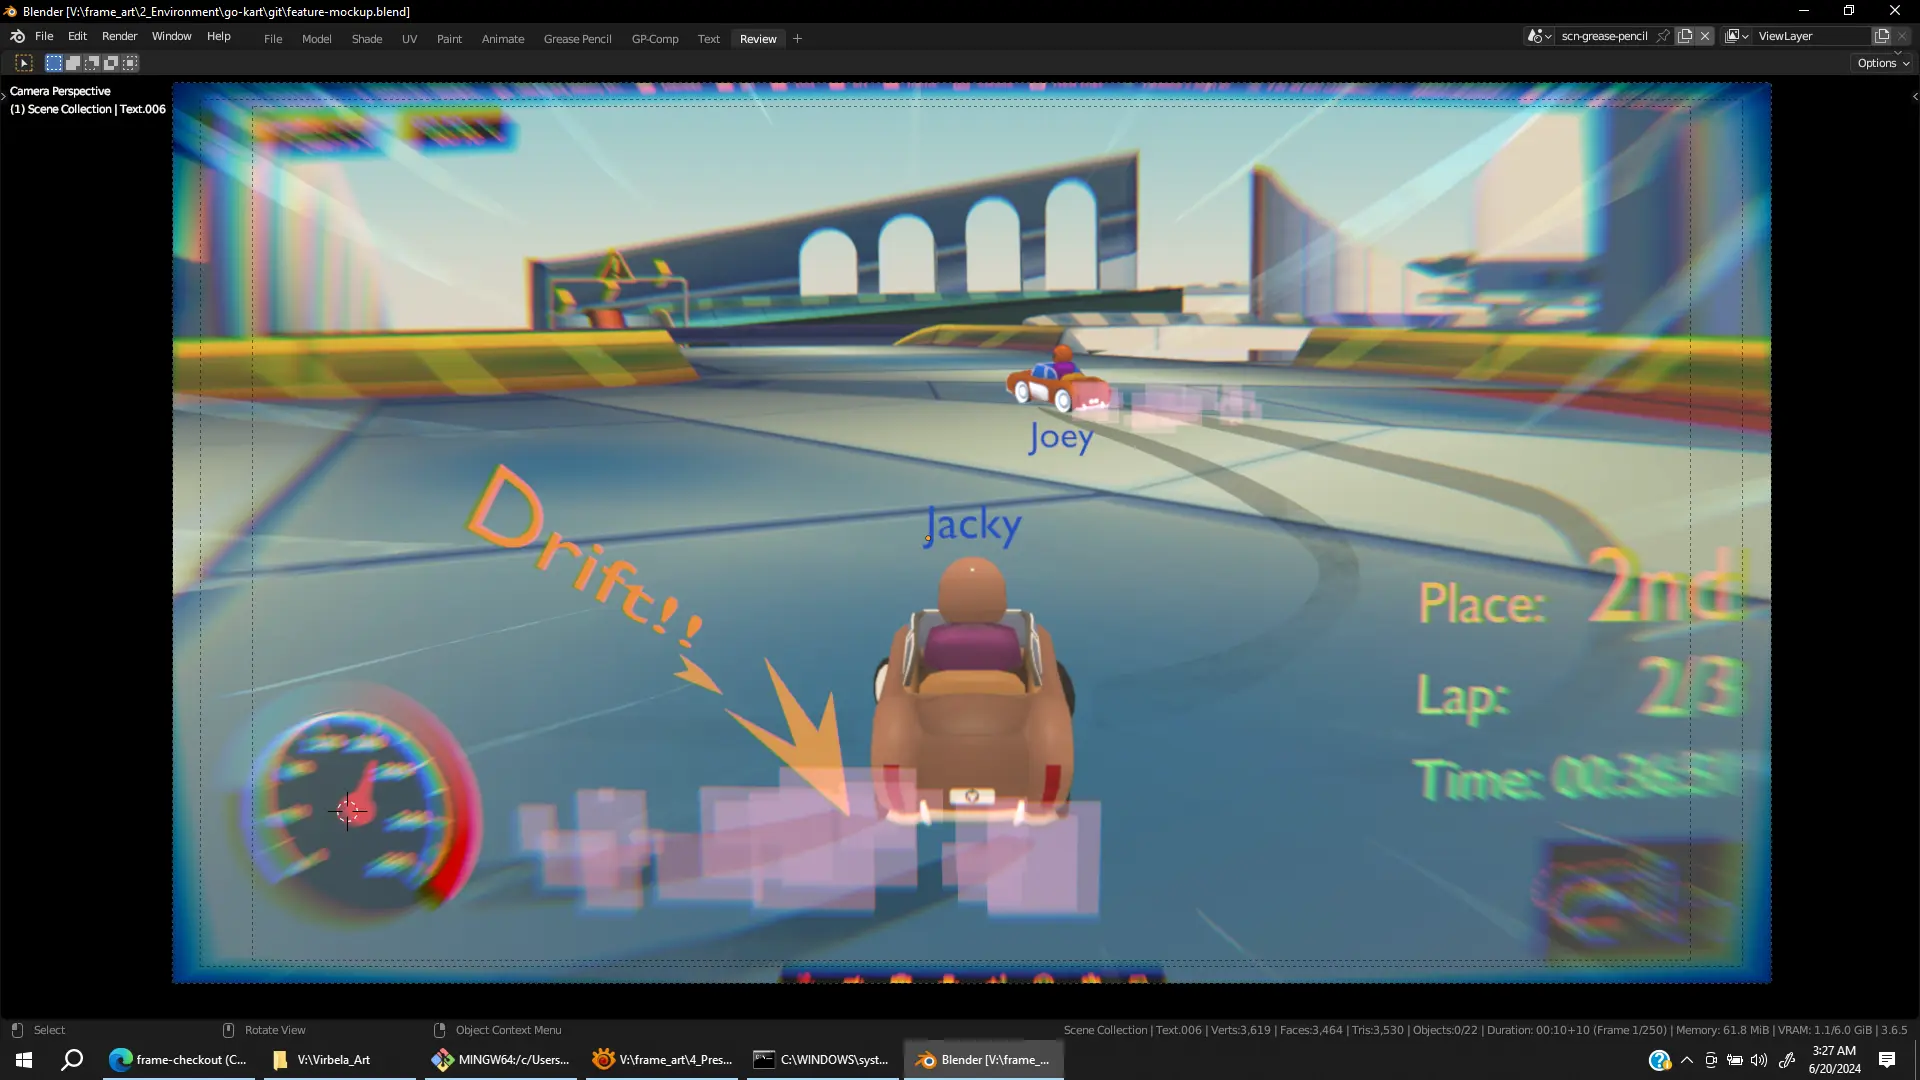Screen dimensions: 1920x1080
Task: Toggle the scene pin icon
Action: [1663, 36]
